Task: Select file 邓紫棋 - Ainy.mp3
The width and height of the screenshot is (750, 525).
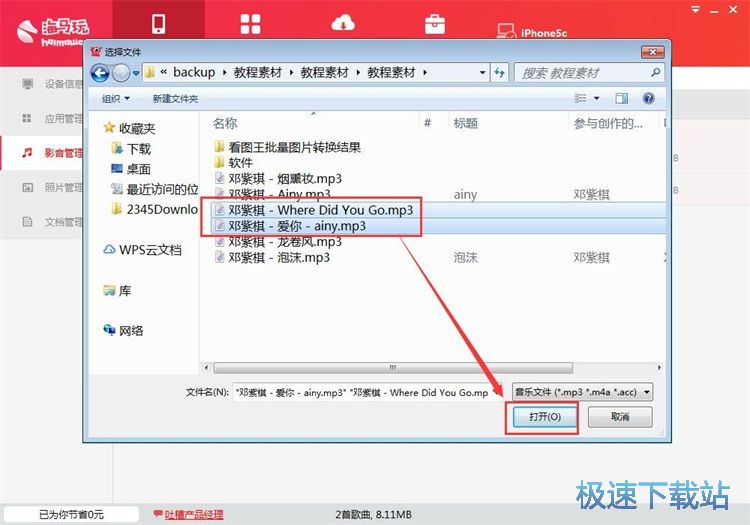Action: 273,194
